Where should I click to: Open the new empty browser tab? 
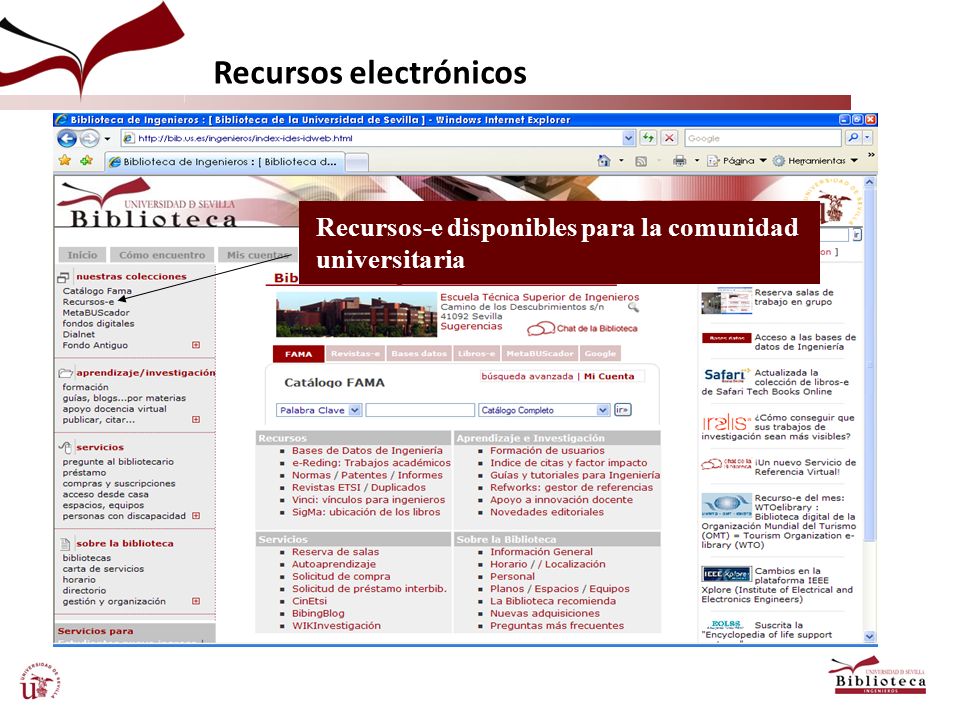coord(357,162)
